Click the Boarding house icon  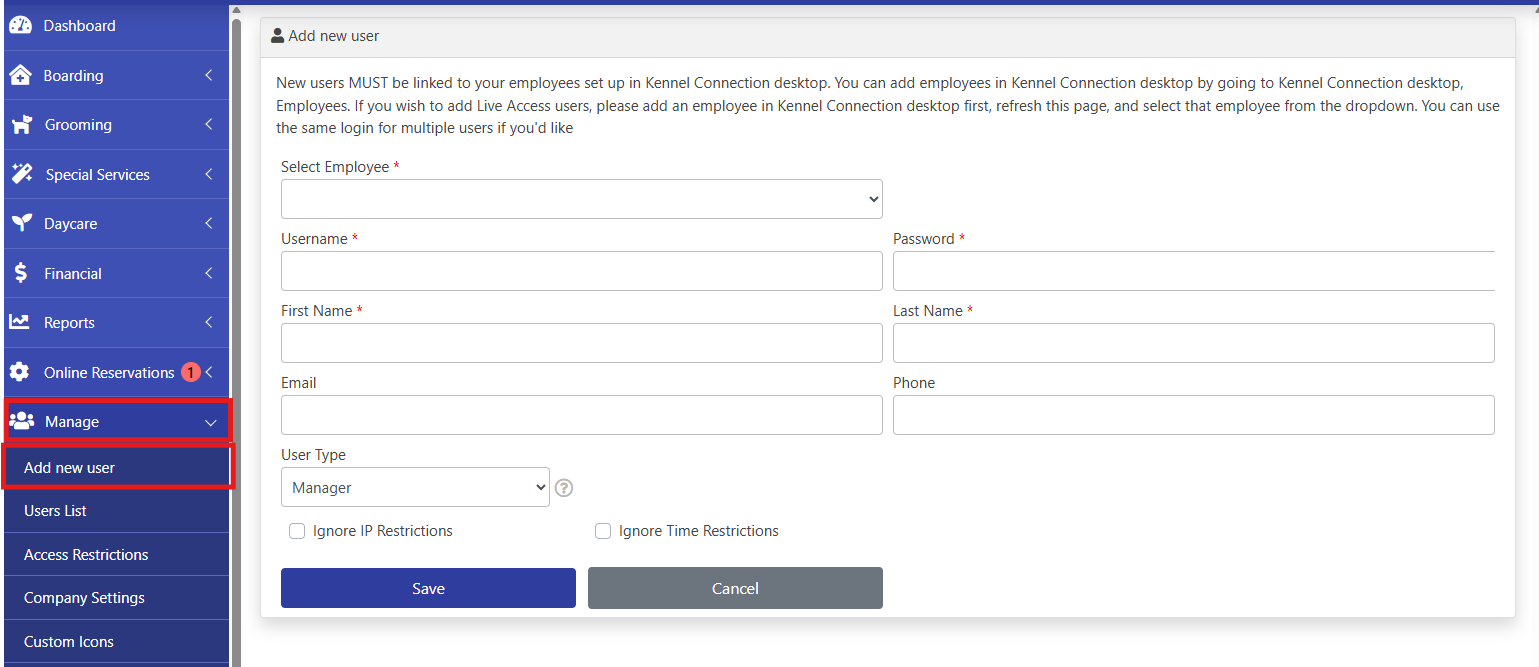coord(20,76)
